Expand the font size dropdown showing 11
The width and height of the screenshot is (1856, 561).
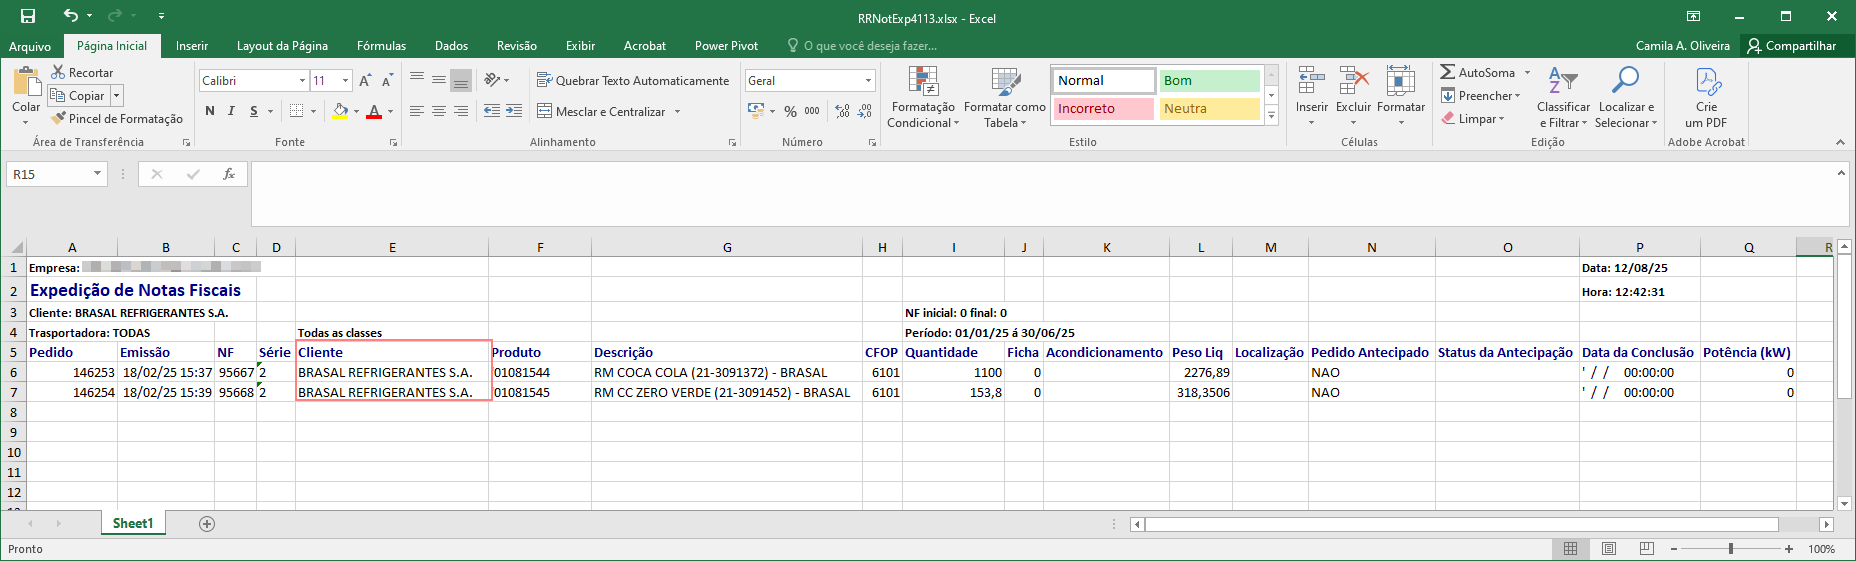346,81
